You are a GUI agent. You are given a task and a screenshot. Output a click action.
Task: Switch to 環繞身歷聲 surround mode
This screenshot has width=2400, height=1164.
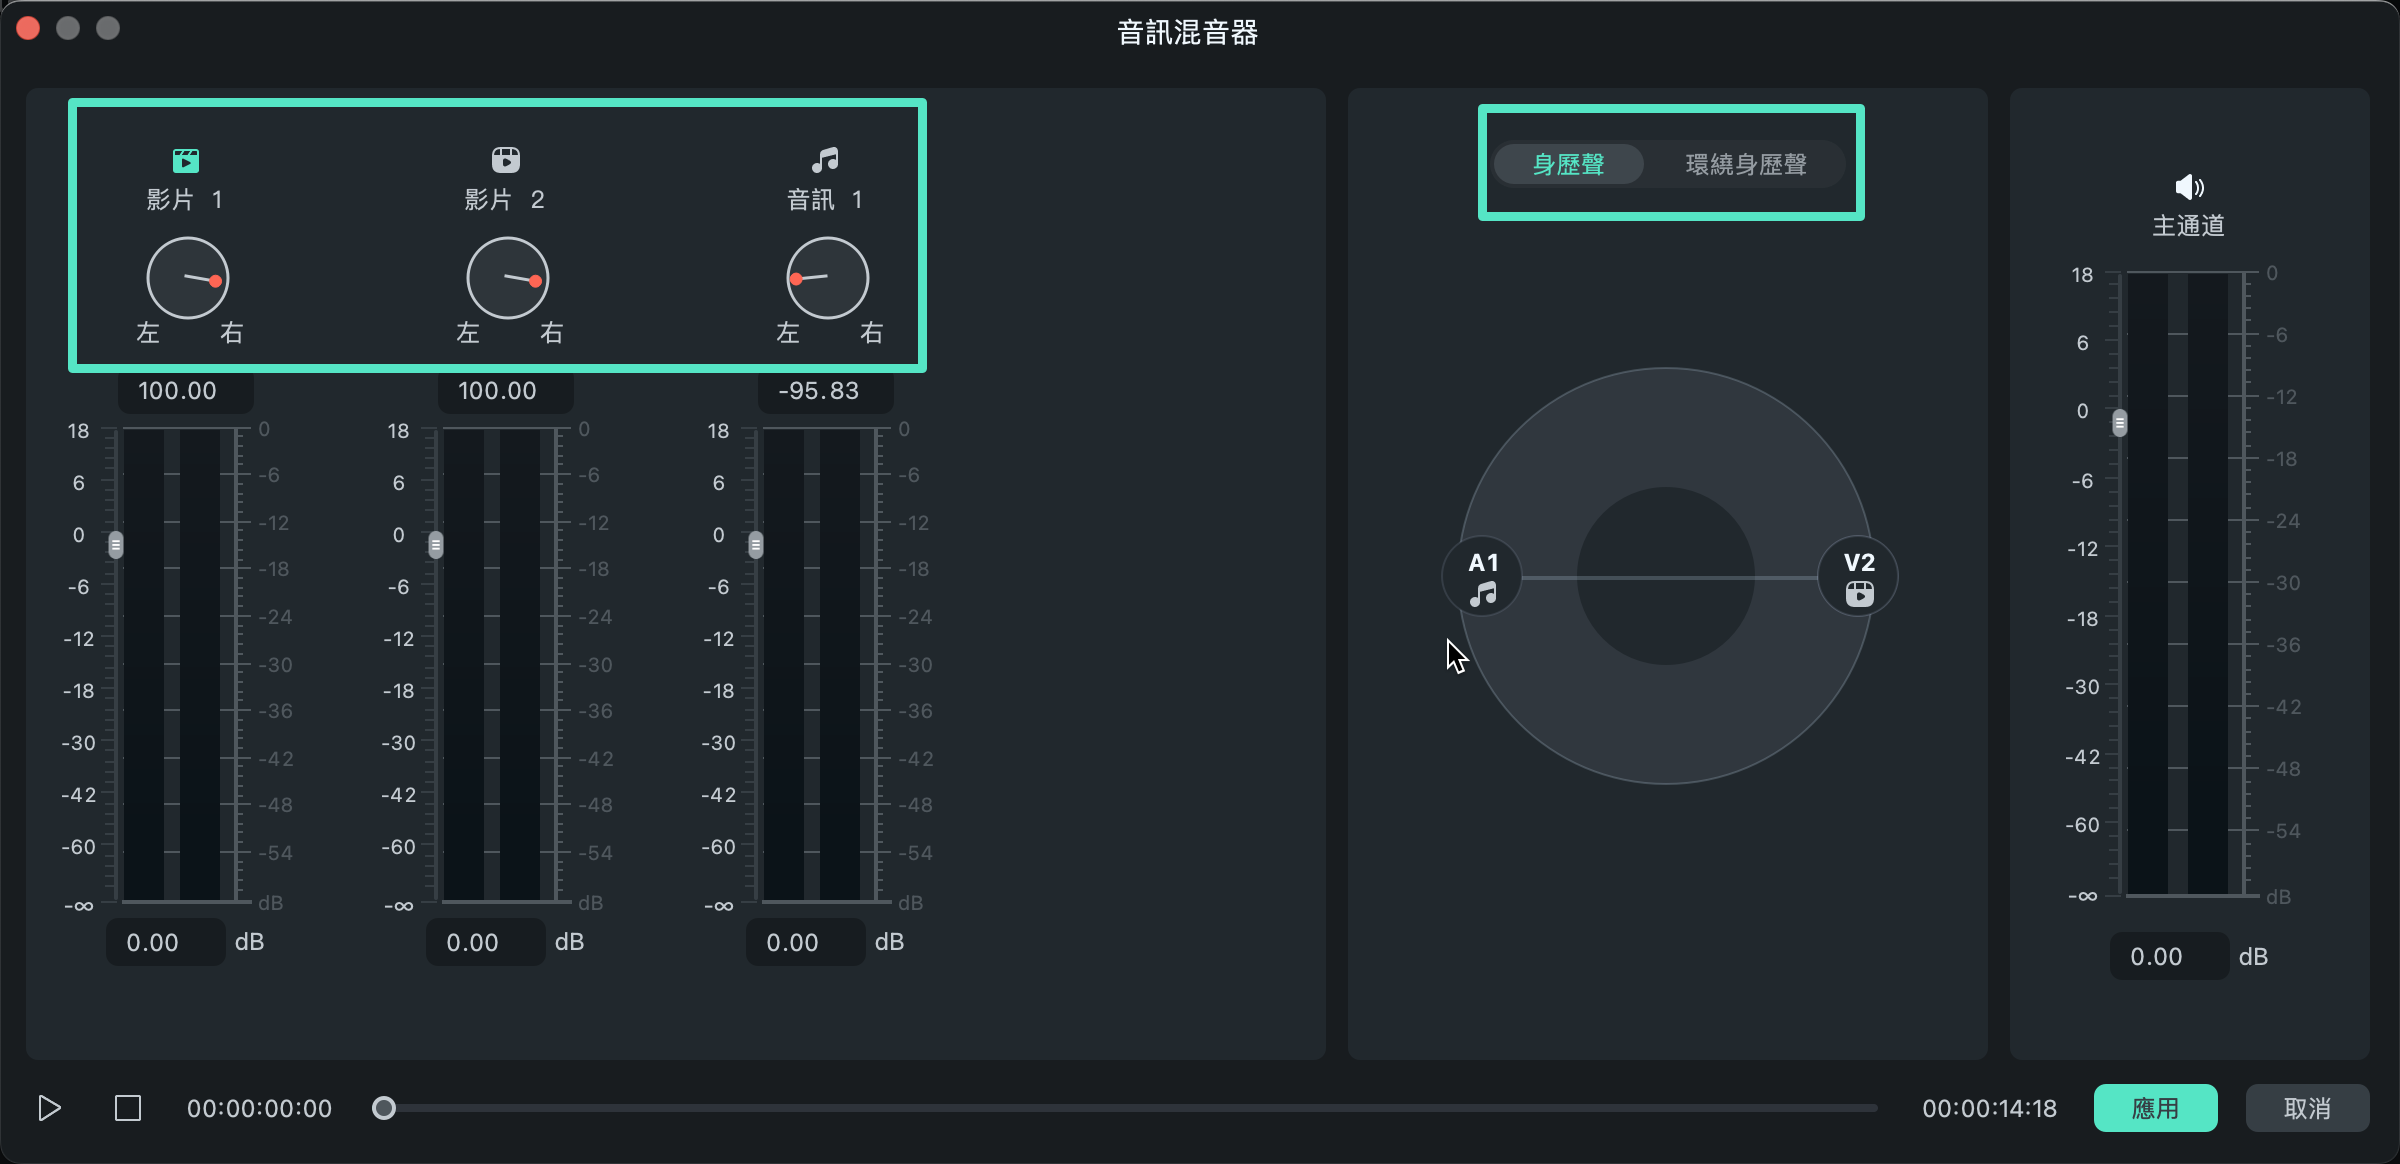point(1746,164)
